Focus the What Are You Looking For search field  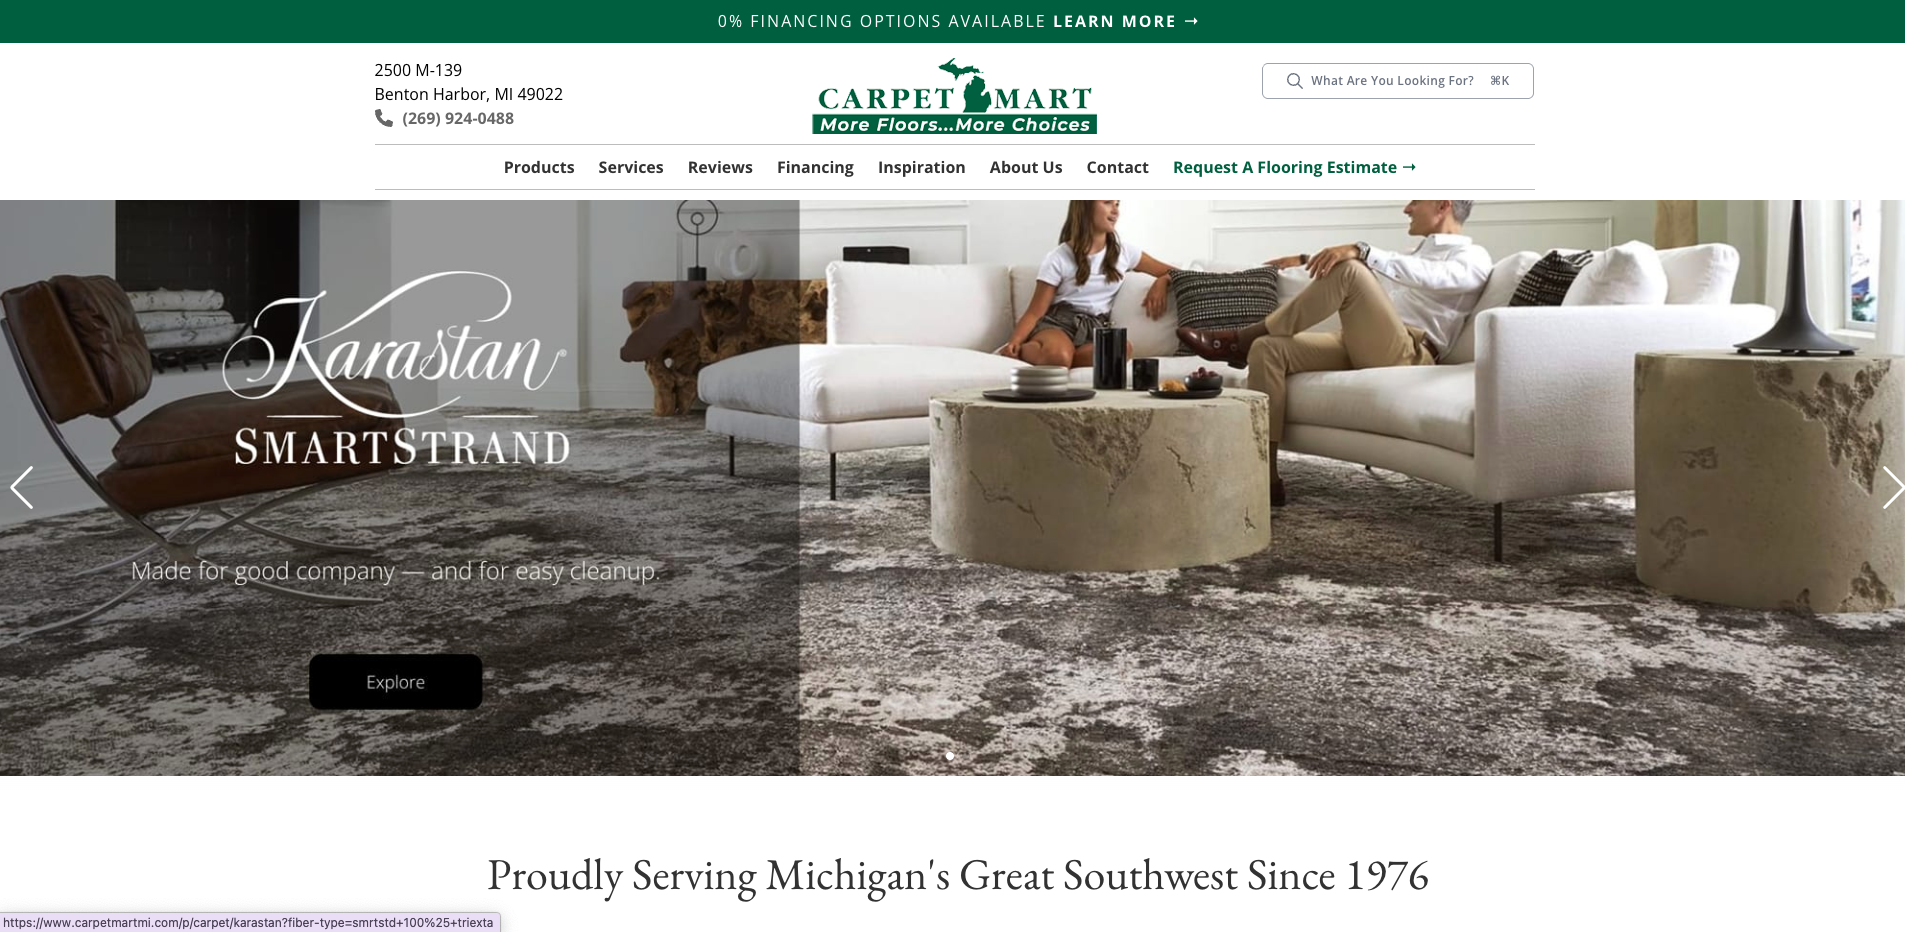[x=1397, y=81]
